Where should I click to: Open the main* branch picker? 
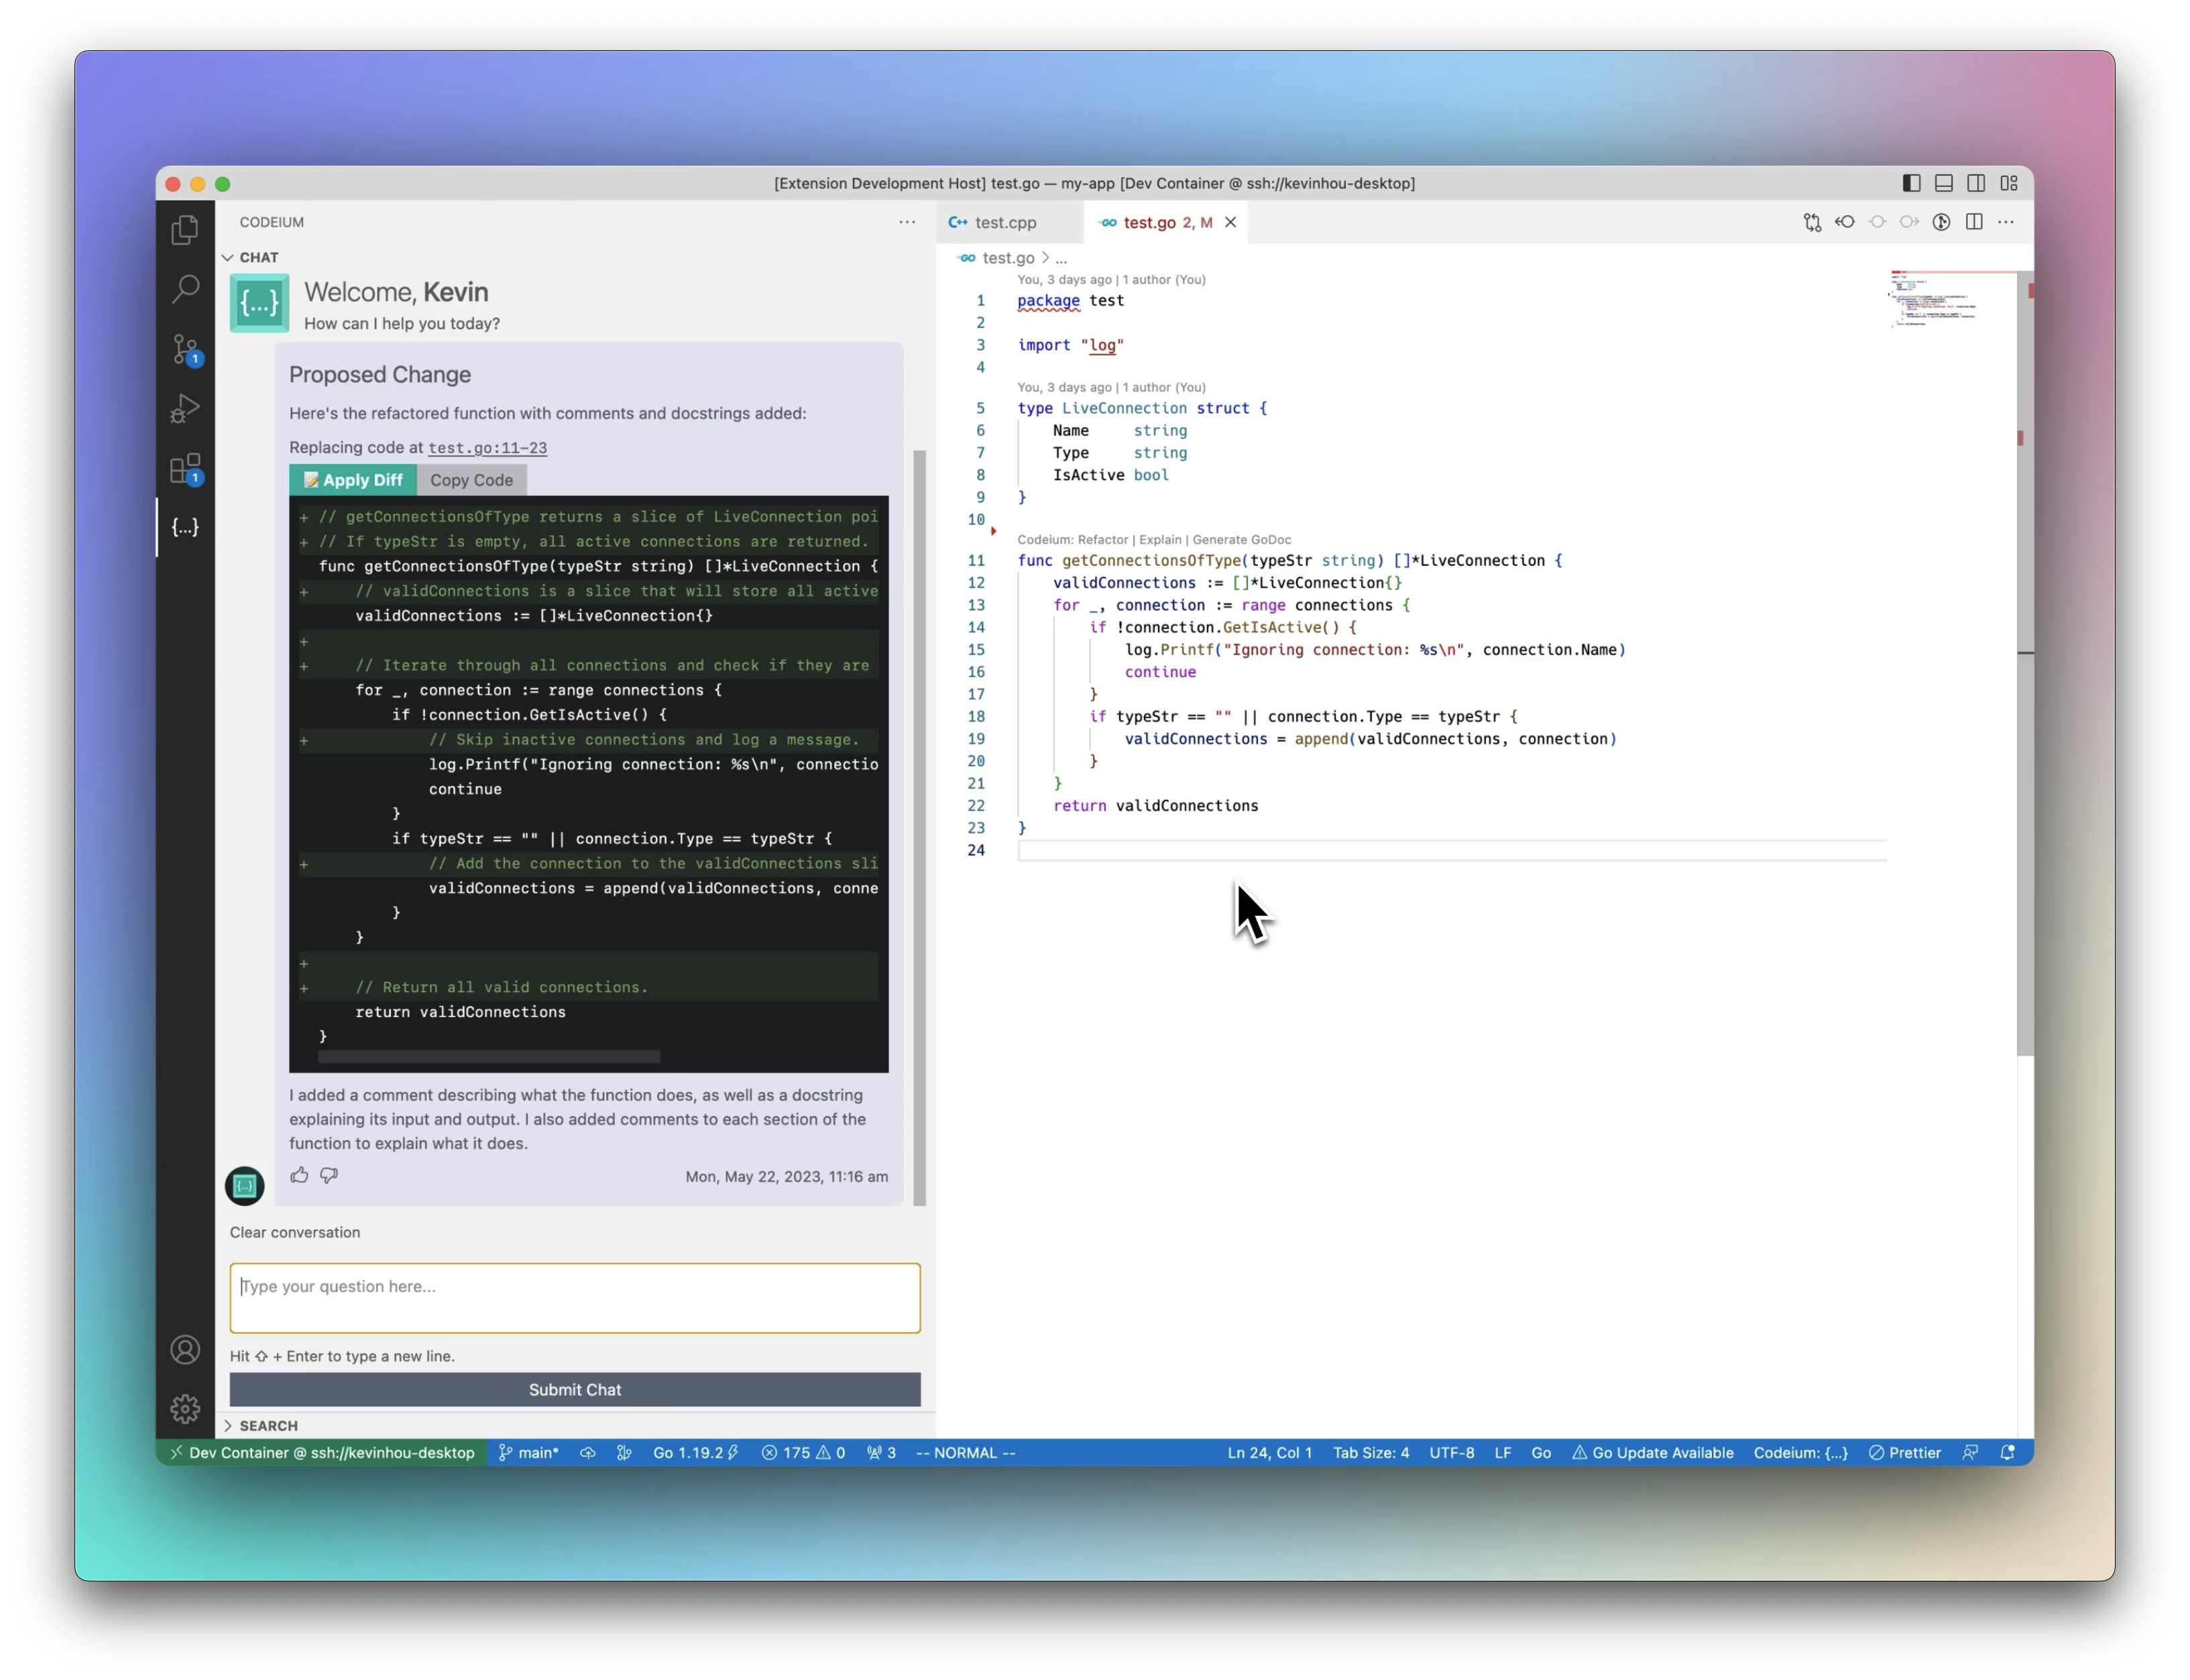pos(529,1453)
